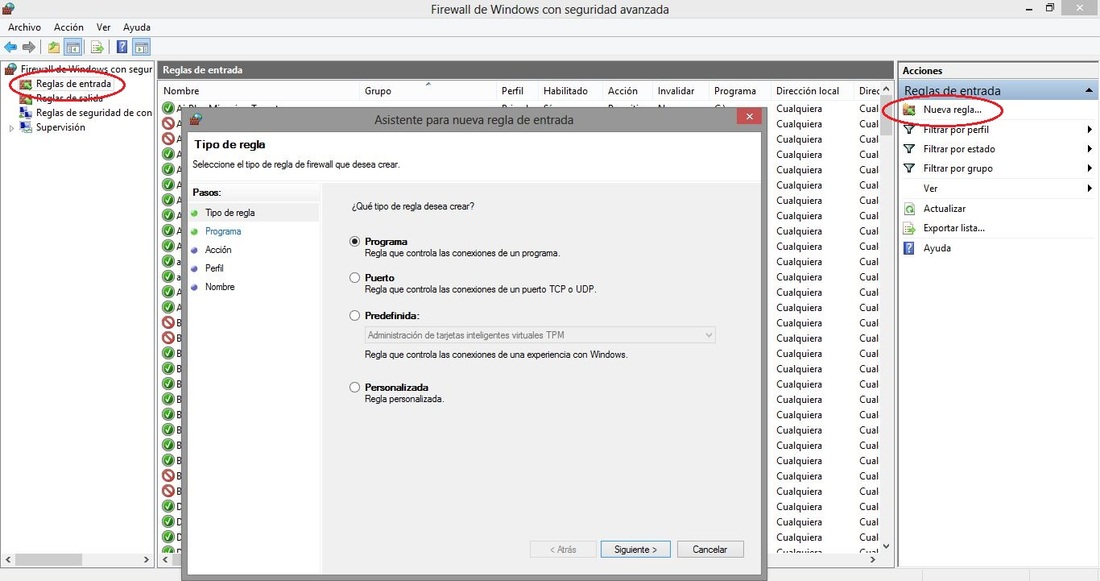
Task: Click the Atrás button
Action: coord(563,549)
